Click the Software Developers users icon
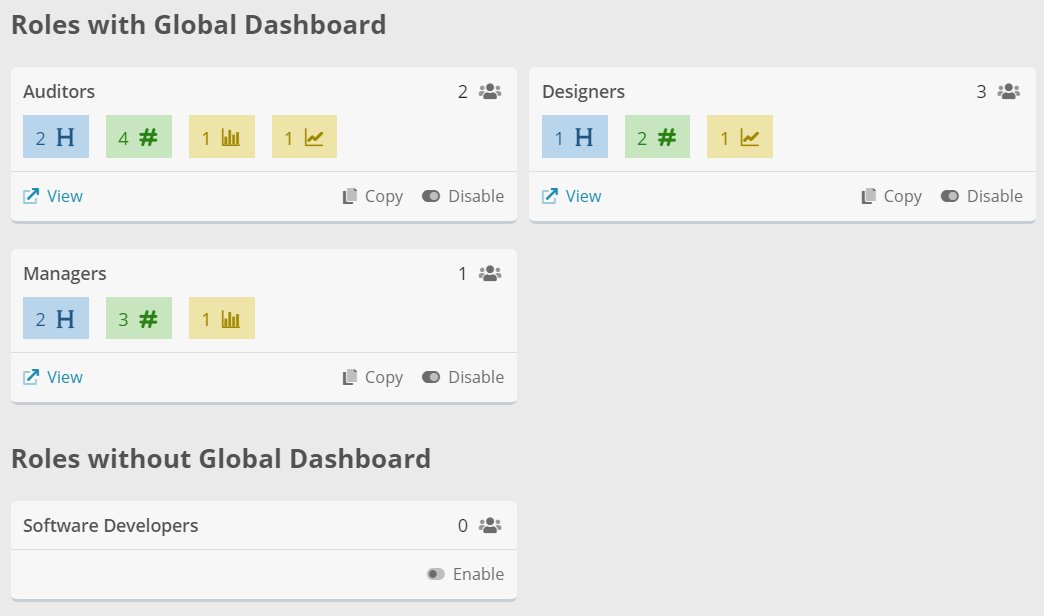This screenshot has height=616, width=1044. (x=490, y=525)
